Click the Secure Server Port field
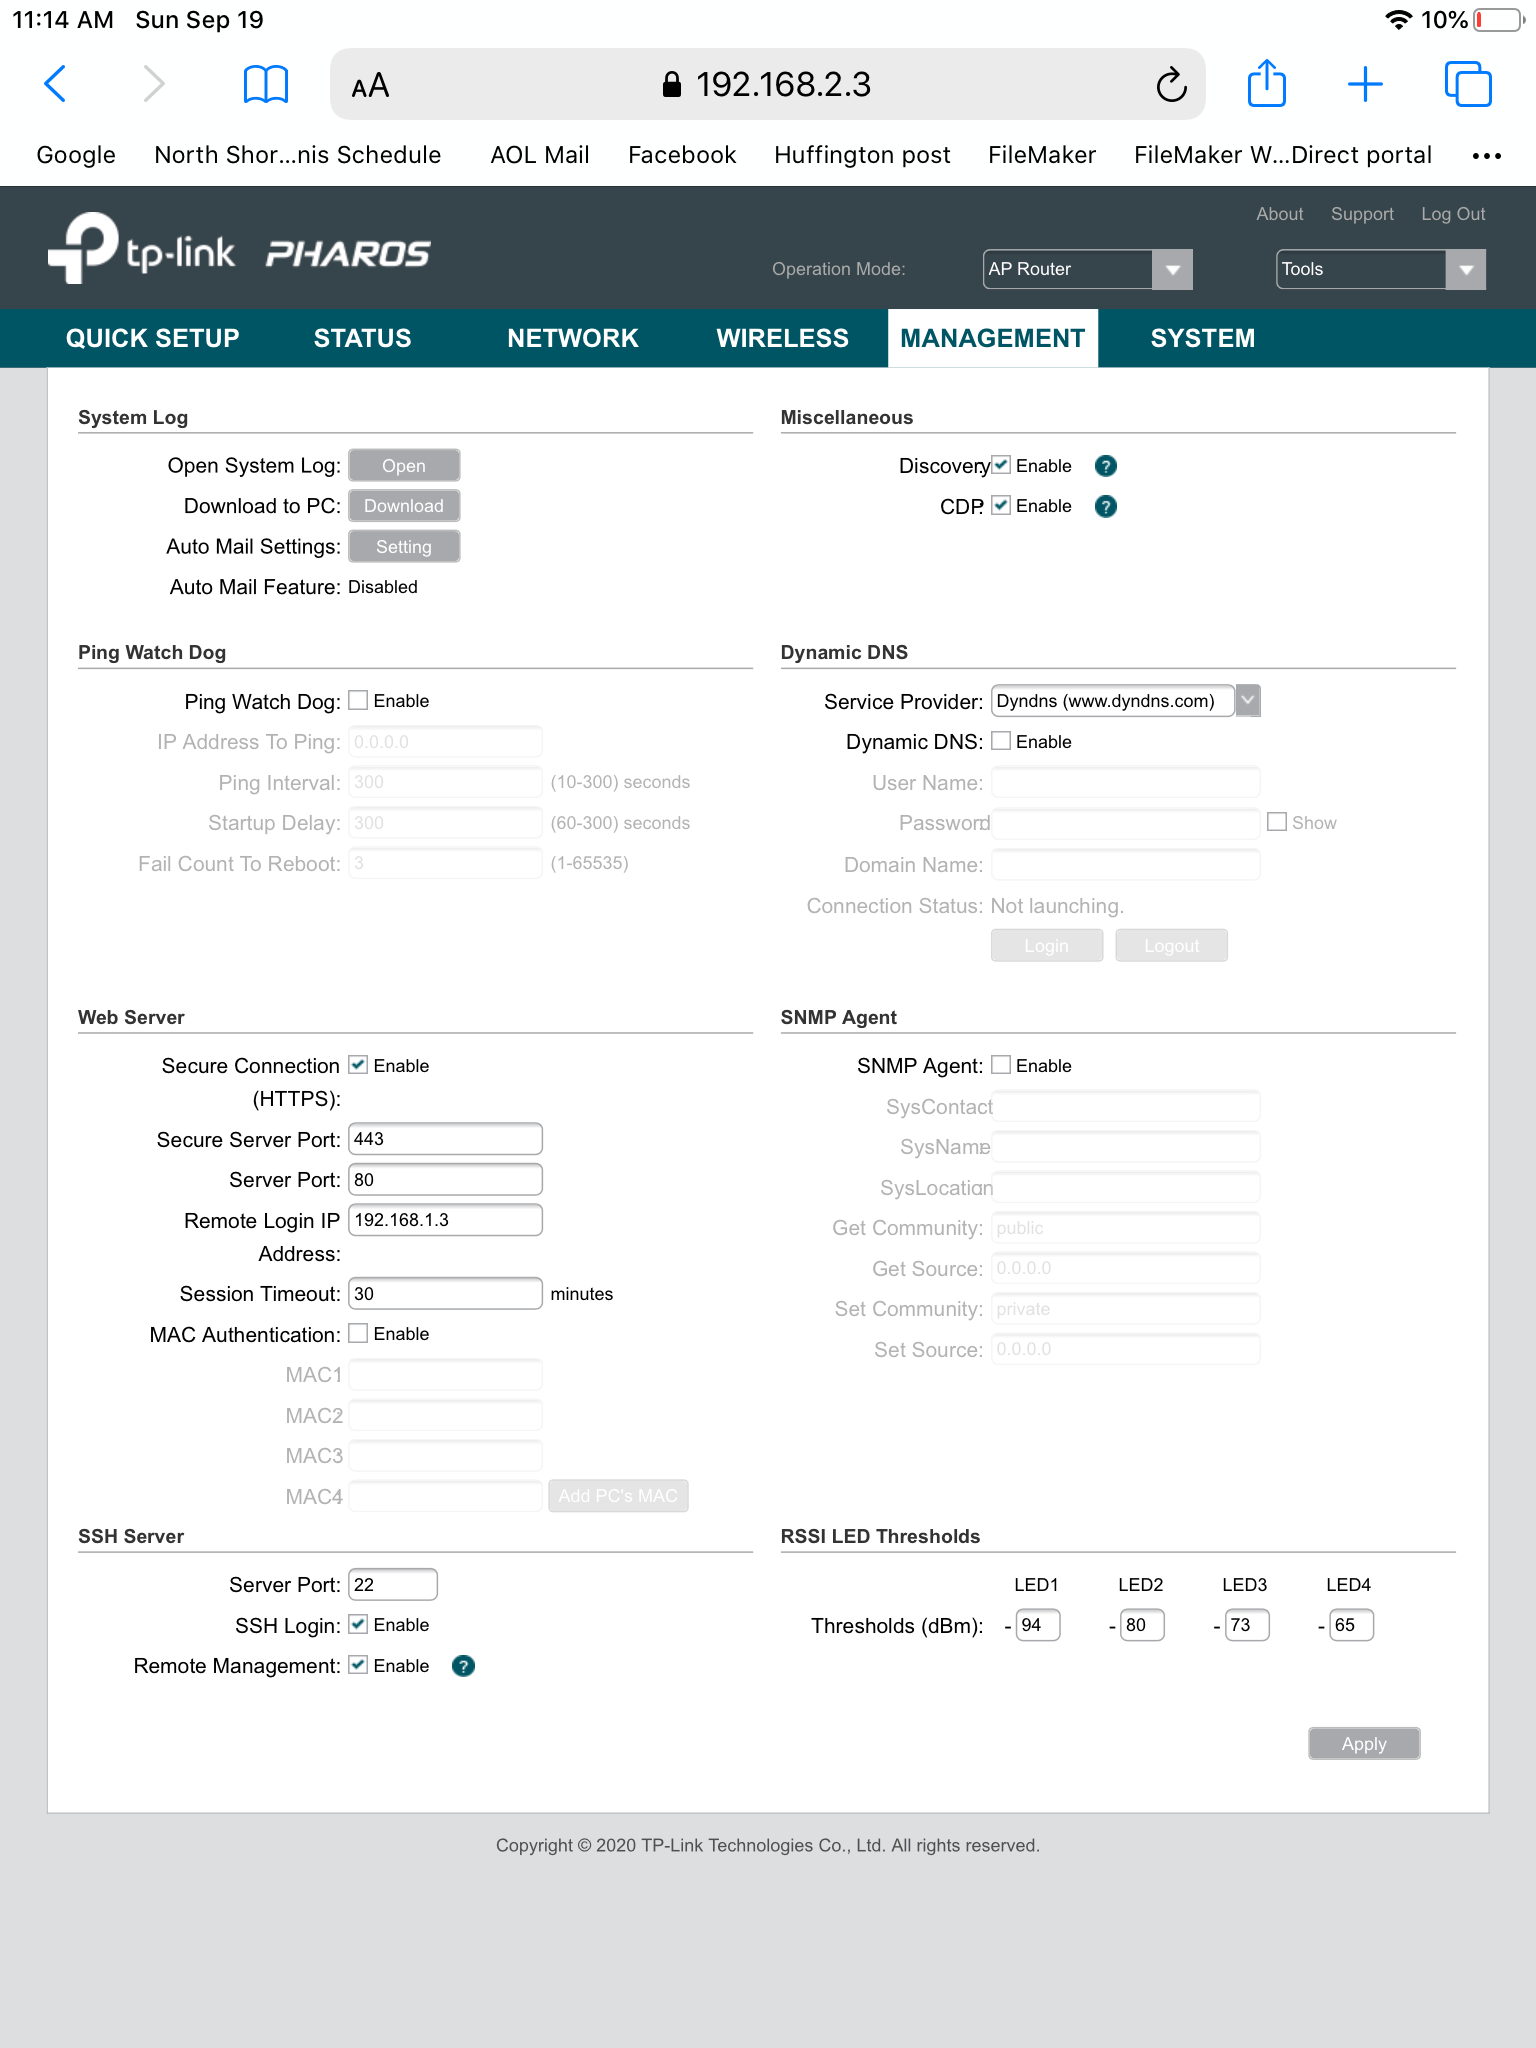The image size is (1536, 2048). point(445,1139)
